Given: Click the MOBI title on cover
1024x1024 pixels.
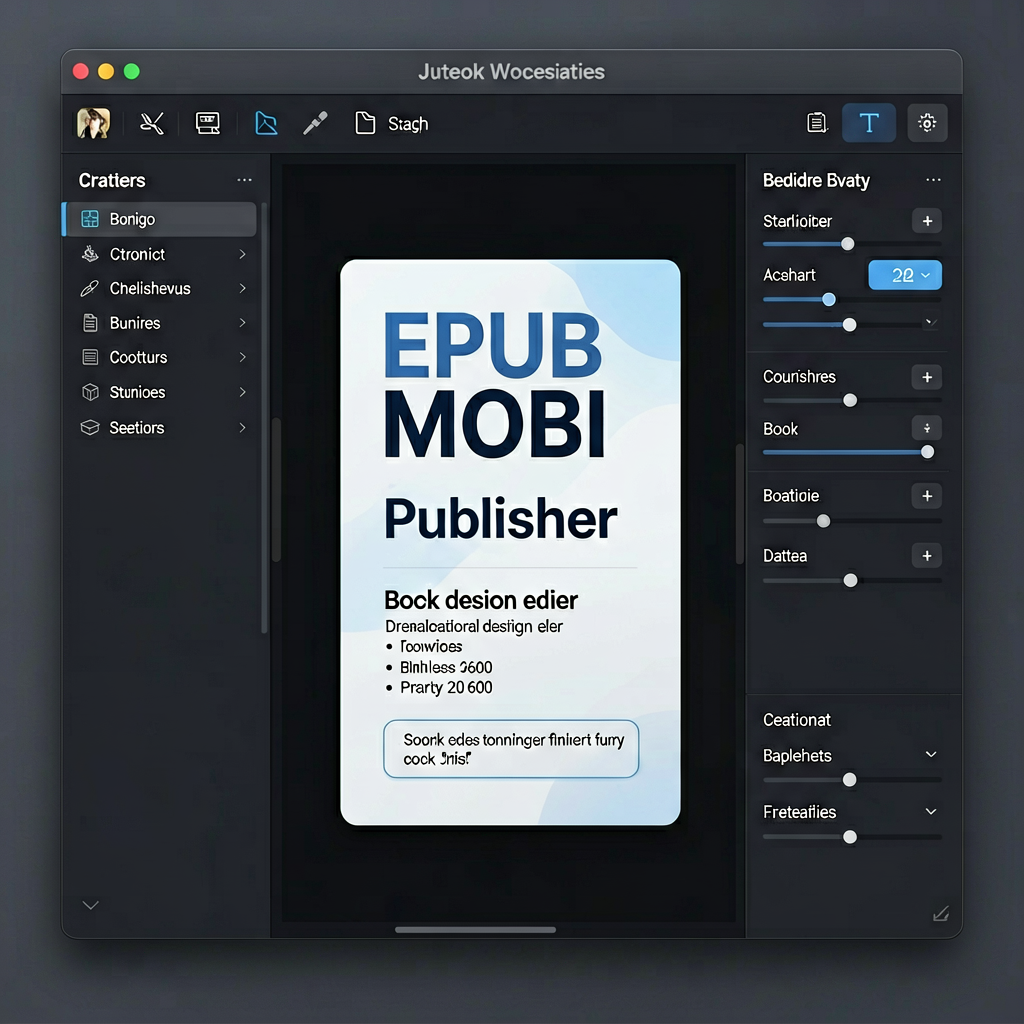Looking at the screenshot, I should 494,424.
